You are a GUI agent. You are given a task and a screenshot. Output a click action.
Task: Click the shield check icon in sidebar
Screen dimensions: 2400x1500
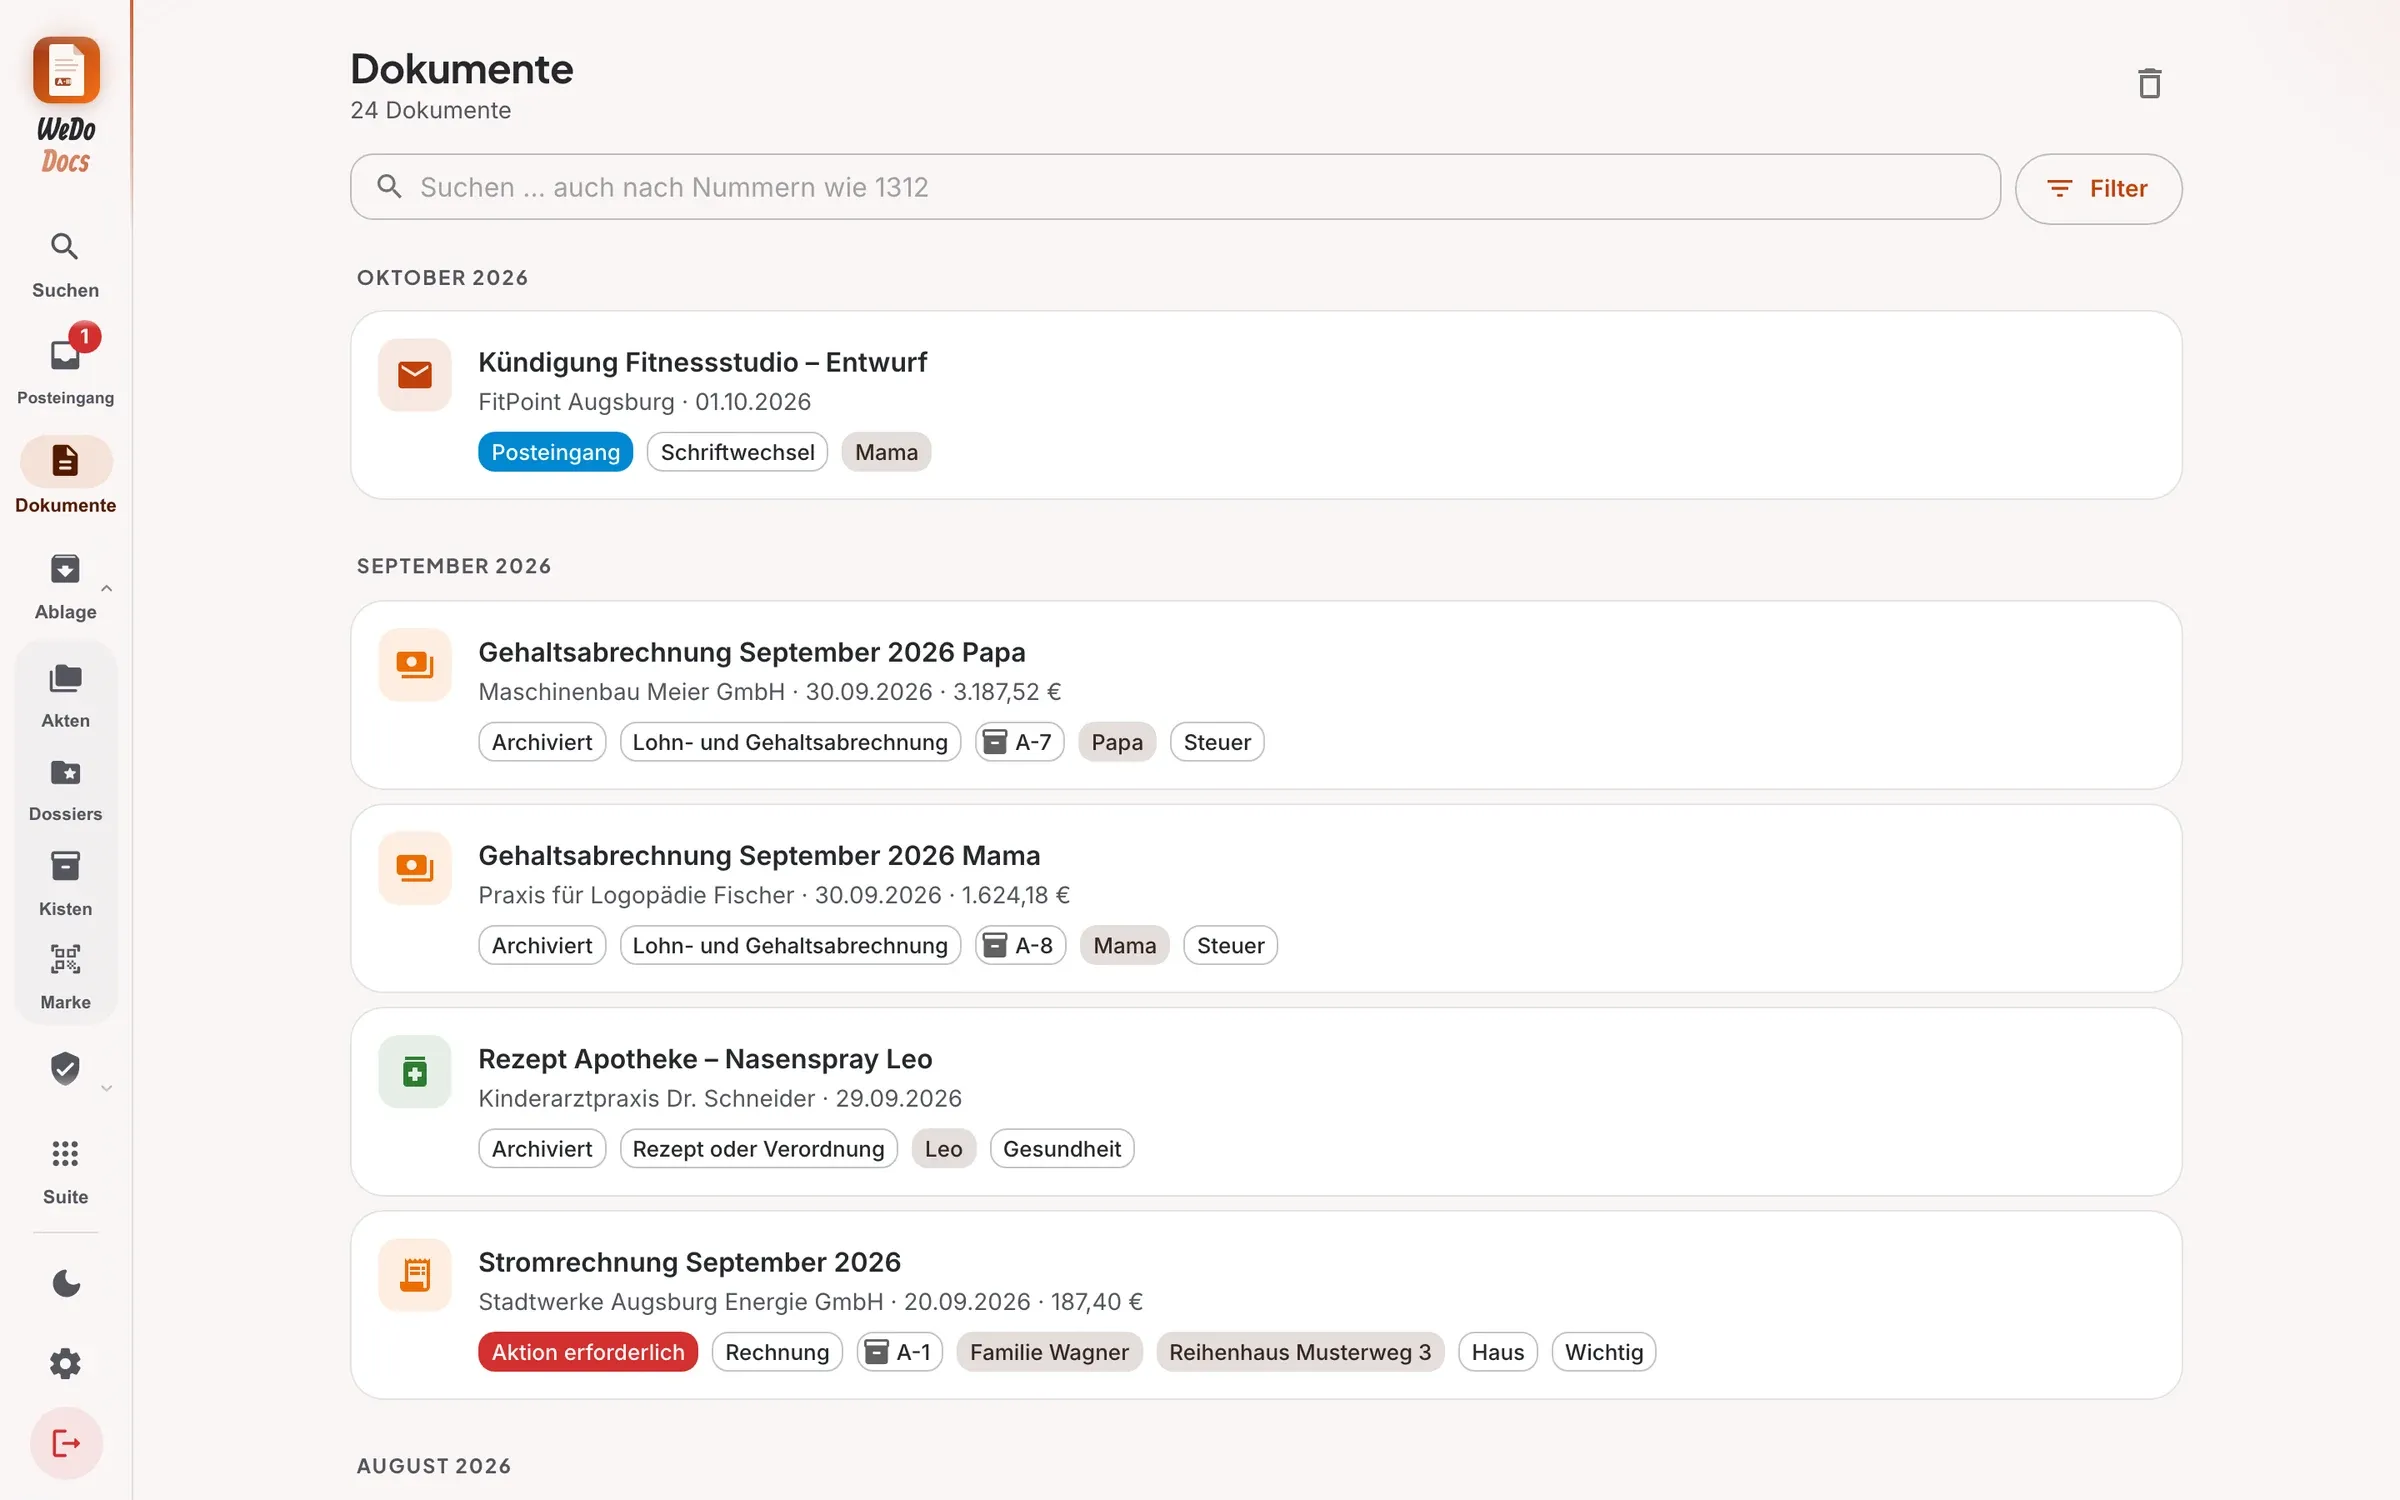tap(65, 1068)
